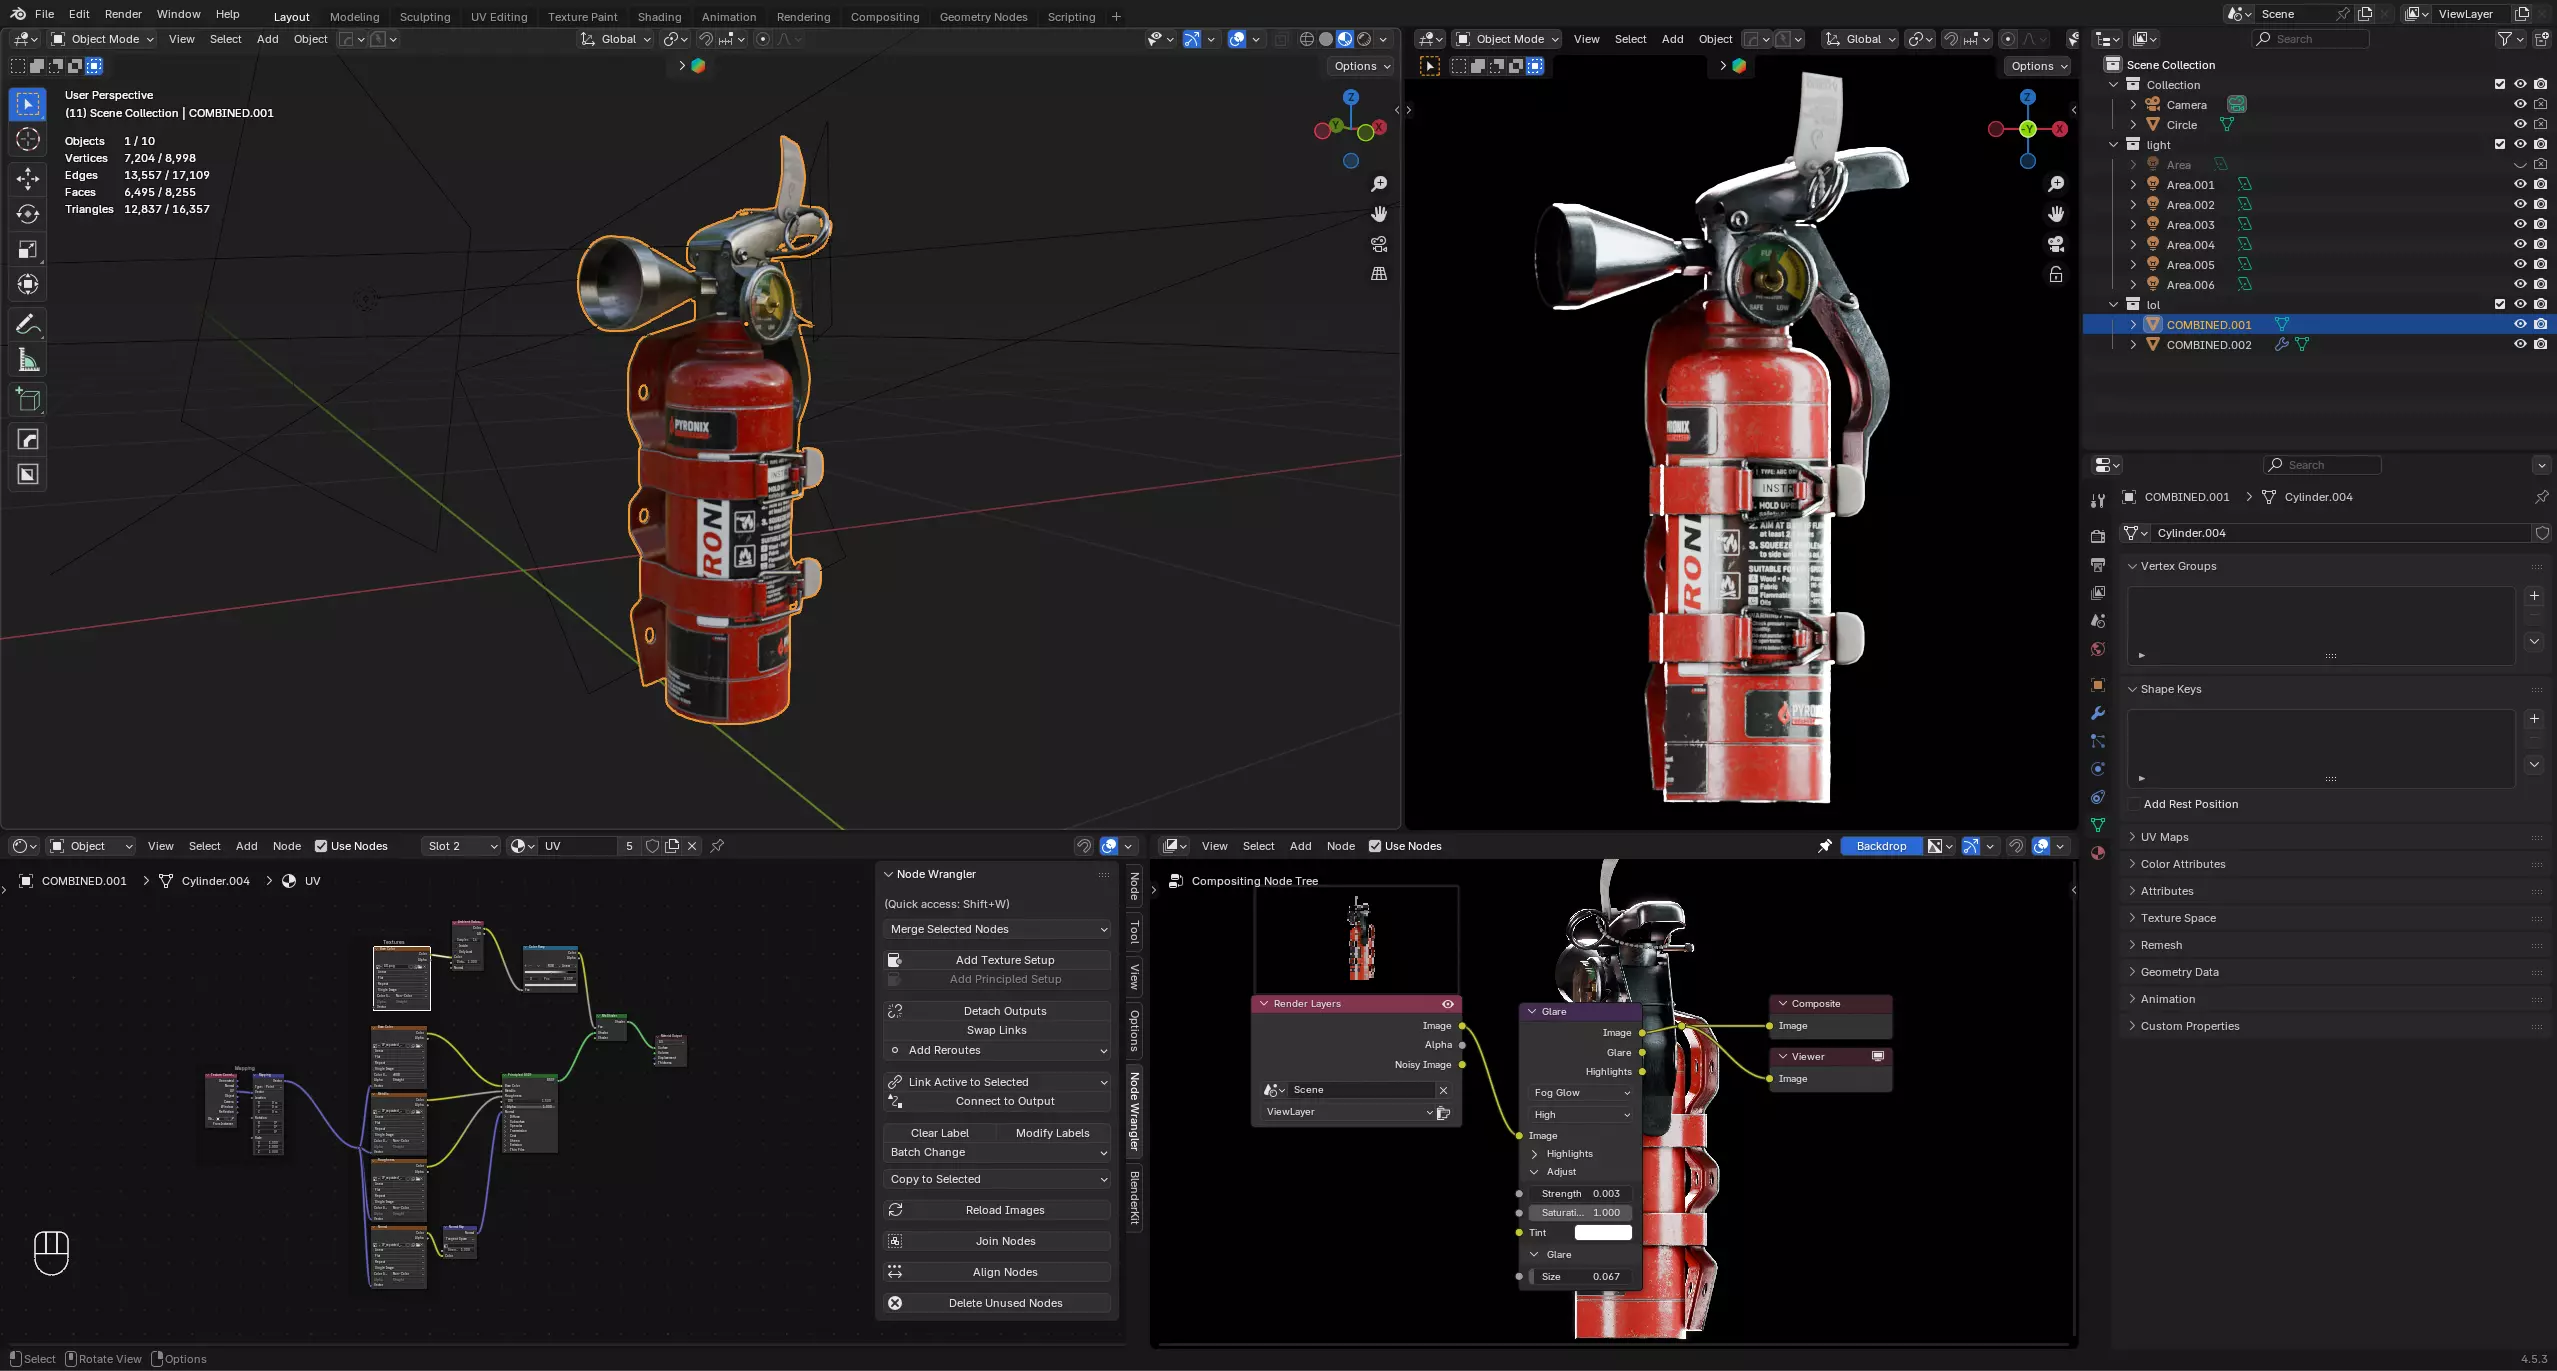Uncheck Use Nodes in shader editor
Image resolution: width=2557 pixels, height=1371 pixels.
pos(321,846)
